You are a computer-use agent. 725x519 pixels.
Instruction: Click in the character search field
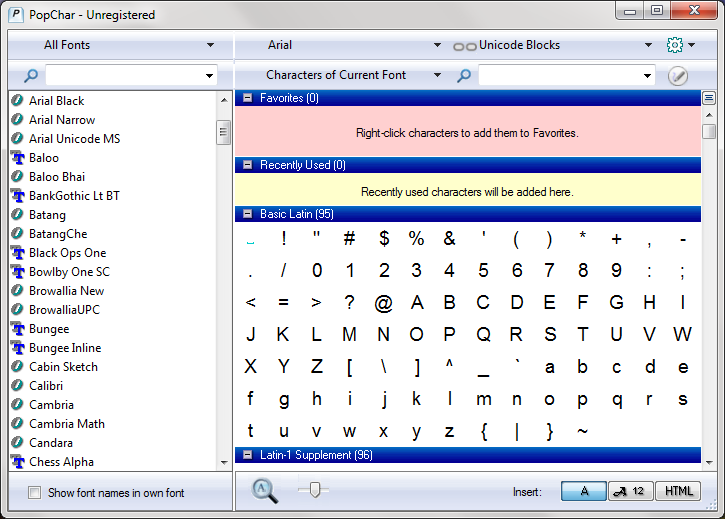pyautogui.click(x=560, y=75)
